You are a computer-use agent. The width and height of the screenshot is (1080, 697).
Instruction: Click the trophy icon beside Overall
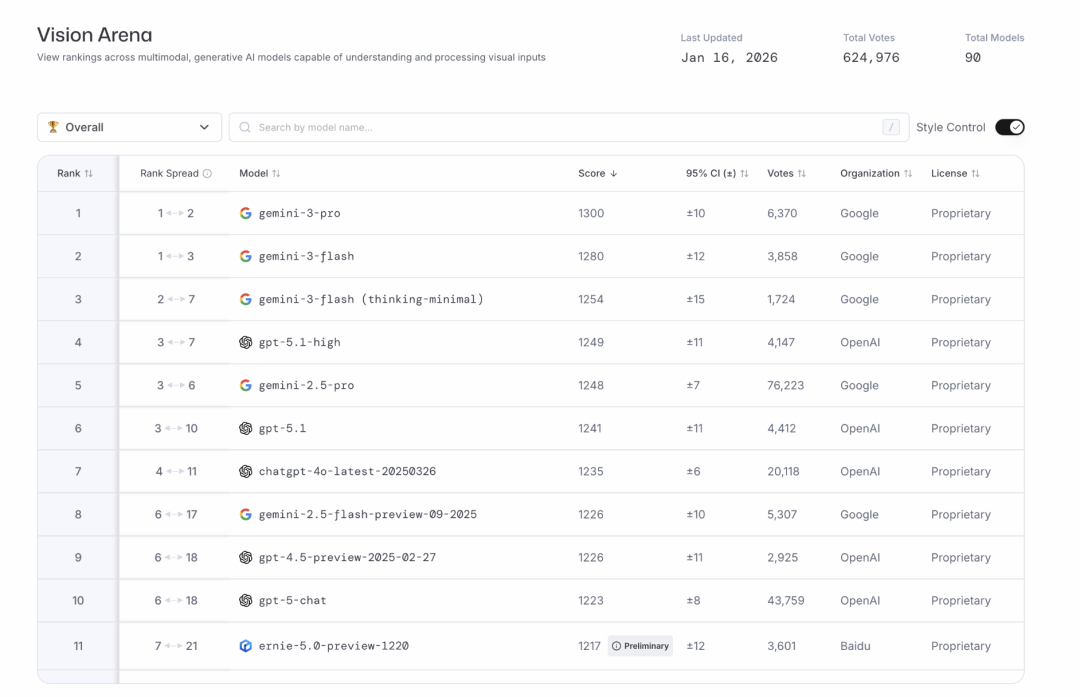coord(53,127)
